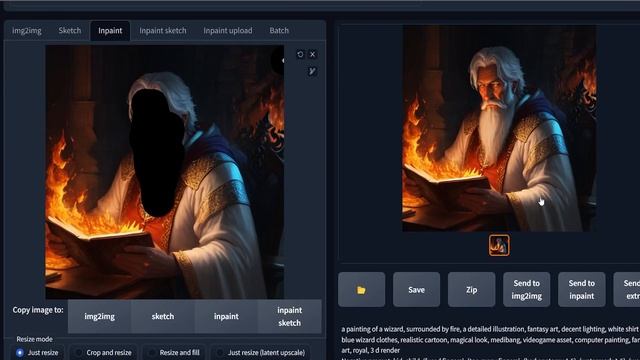Remove the inpaint canvas image

[313, 54]
